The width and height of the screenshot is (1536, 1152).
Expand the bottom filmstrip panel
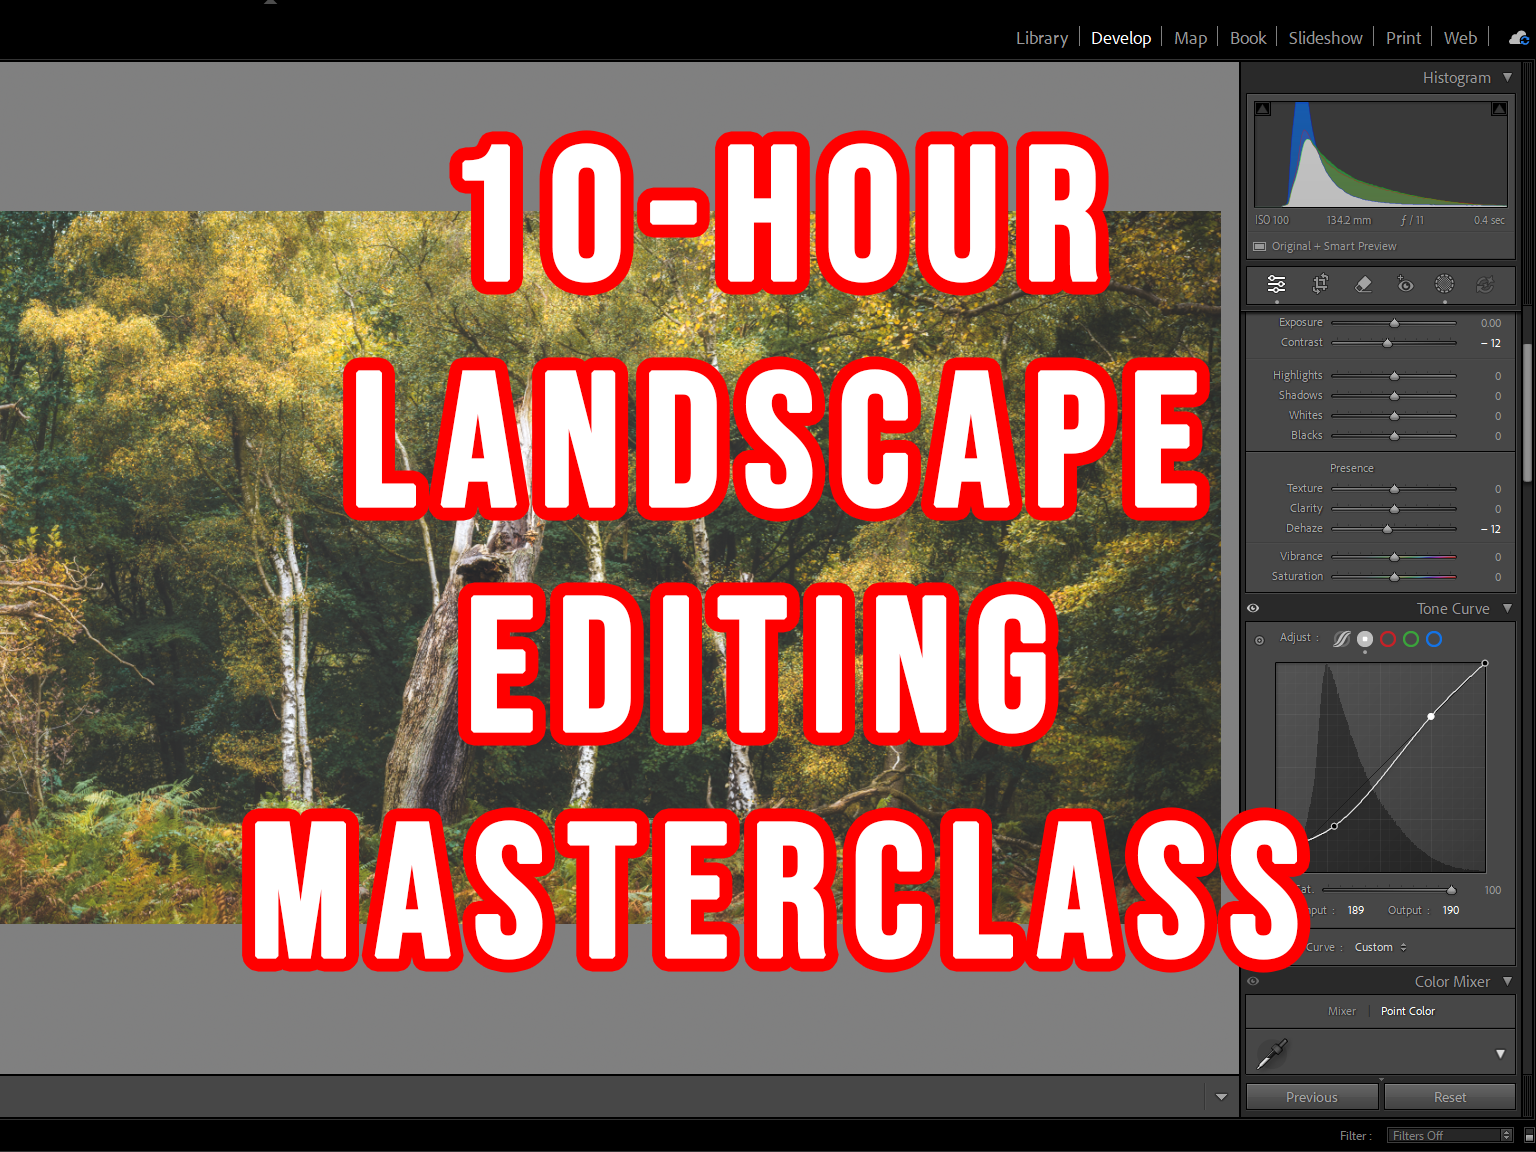click(1221, 1097)
